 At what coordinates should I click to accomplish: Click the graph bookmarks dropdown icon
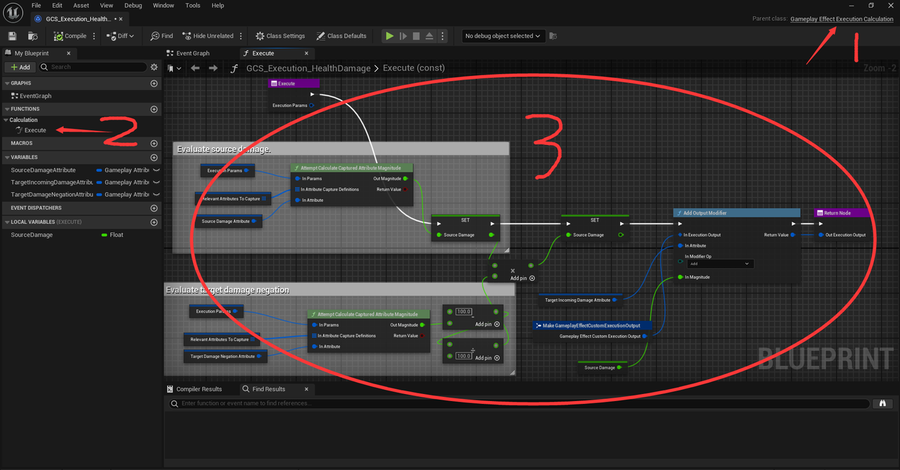[174, 68]
